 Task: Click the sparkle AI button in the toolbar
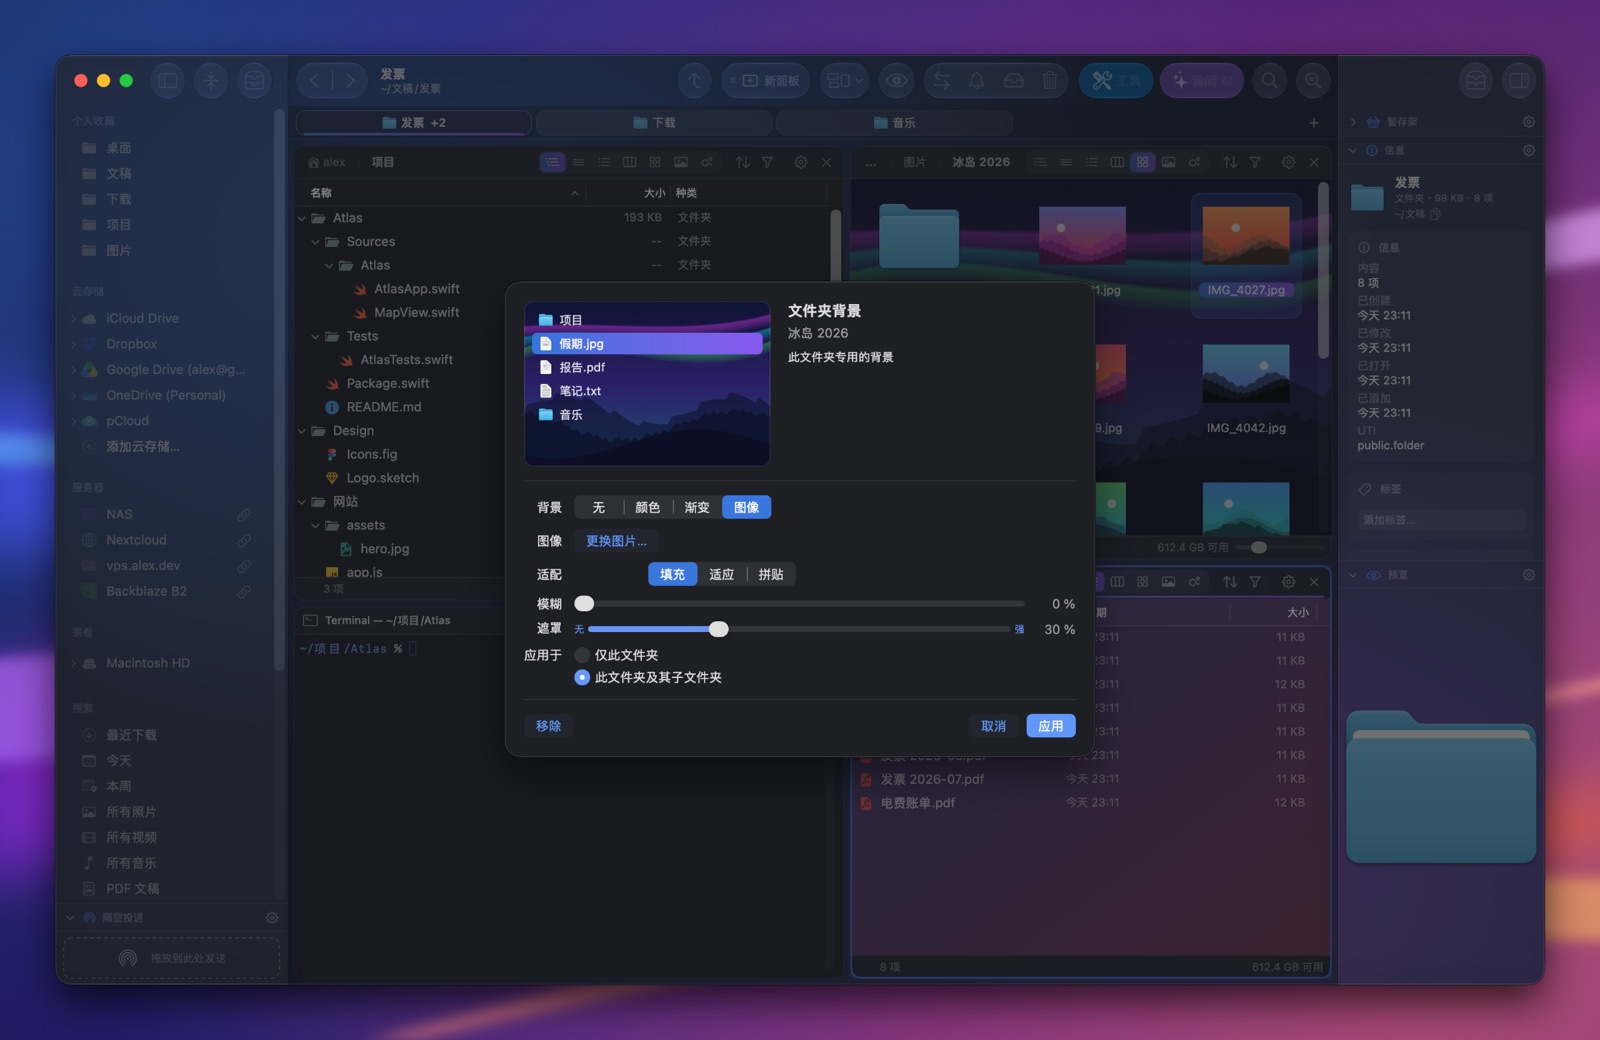(1201, 81)
